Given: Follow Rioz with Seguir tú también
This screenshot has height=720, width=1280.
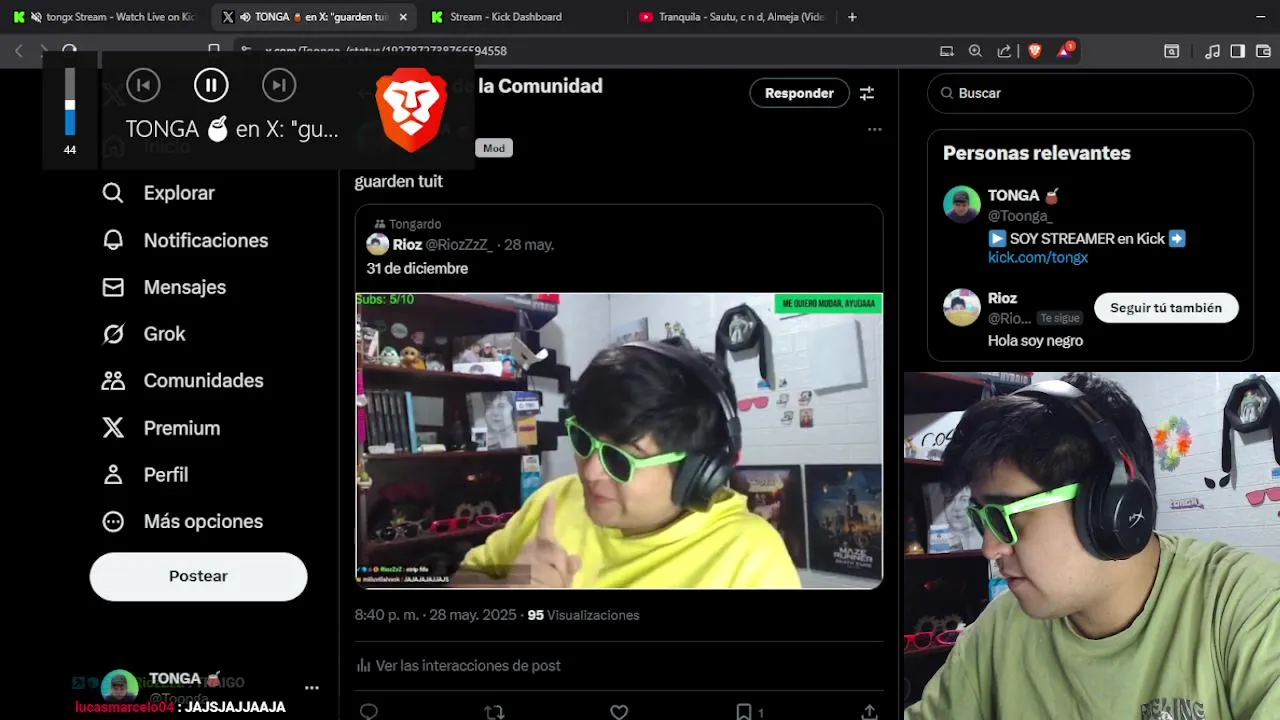Looking at the screenshot, I should coord(1166,308).
